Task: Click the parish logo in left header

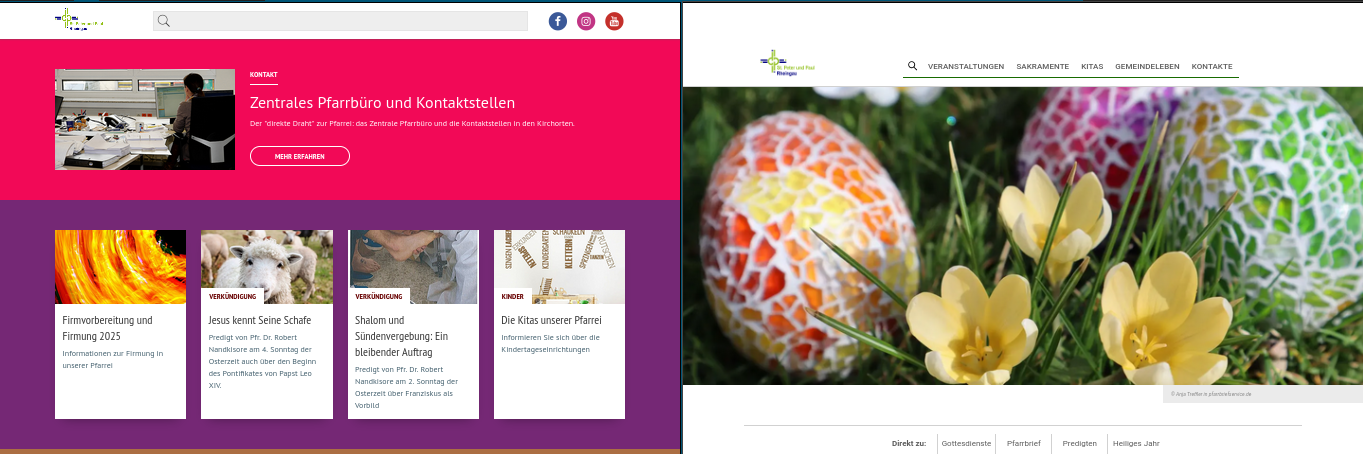Action: point(80,21)
